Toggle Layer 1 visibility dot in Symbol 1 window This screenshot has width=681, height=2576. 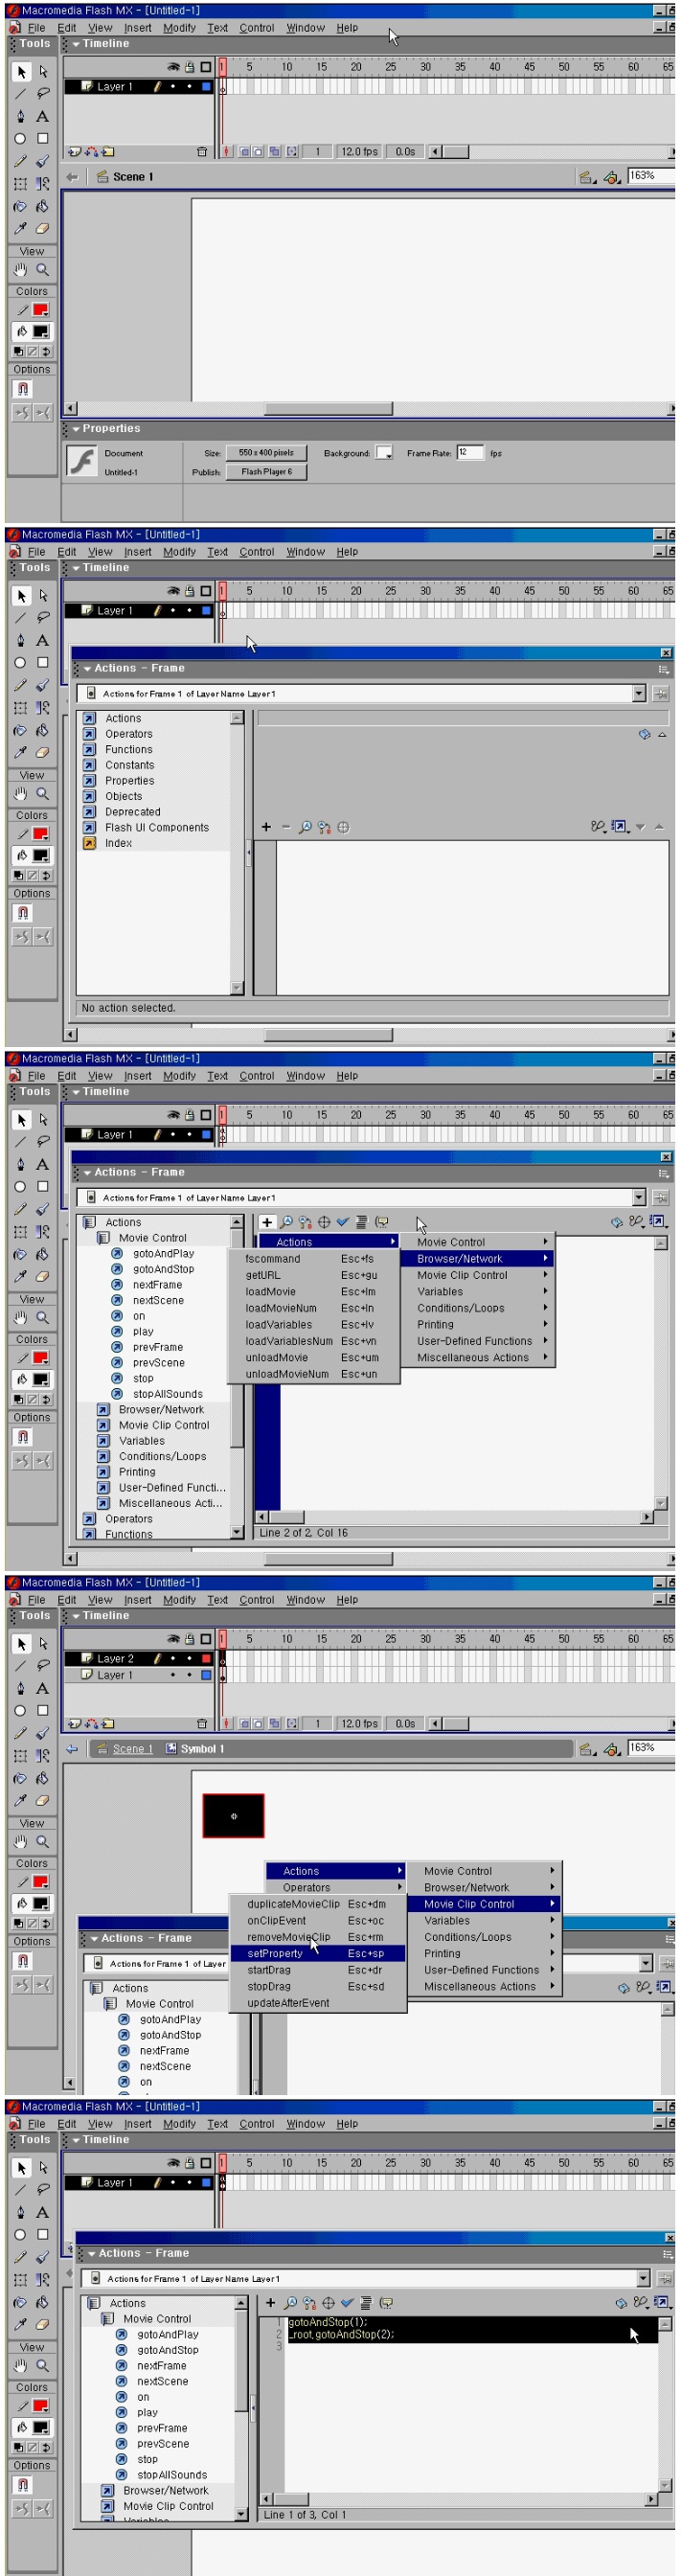click(x=174, y=1675)
